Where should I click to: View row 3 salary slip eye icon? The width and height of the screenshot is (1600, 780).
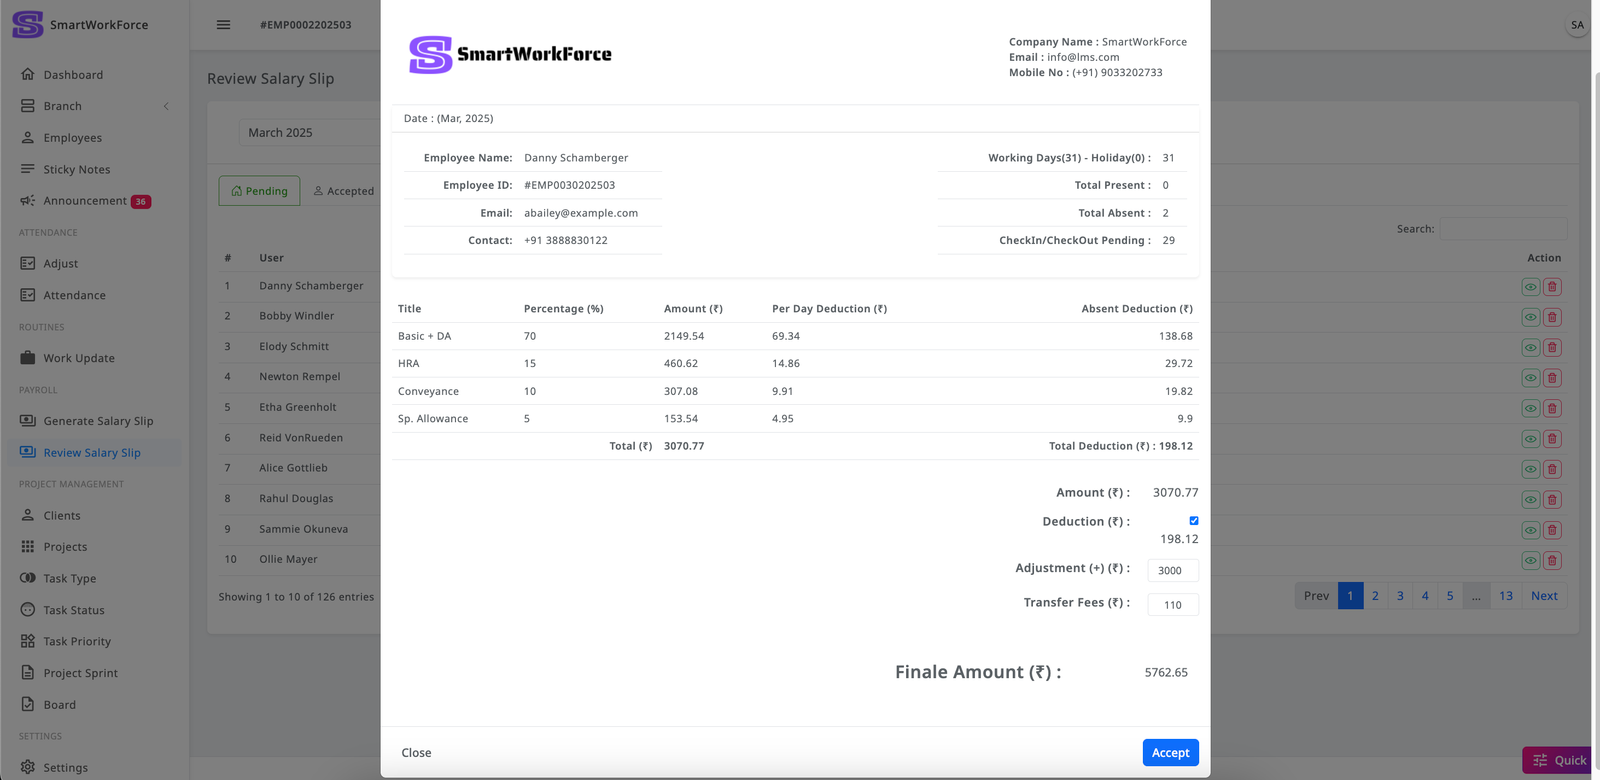(1530, 348)
